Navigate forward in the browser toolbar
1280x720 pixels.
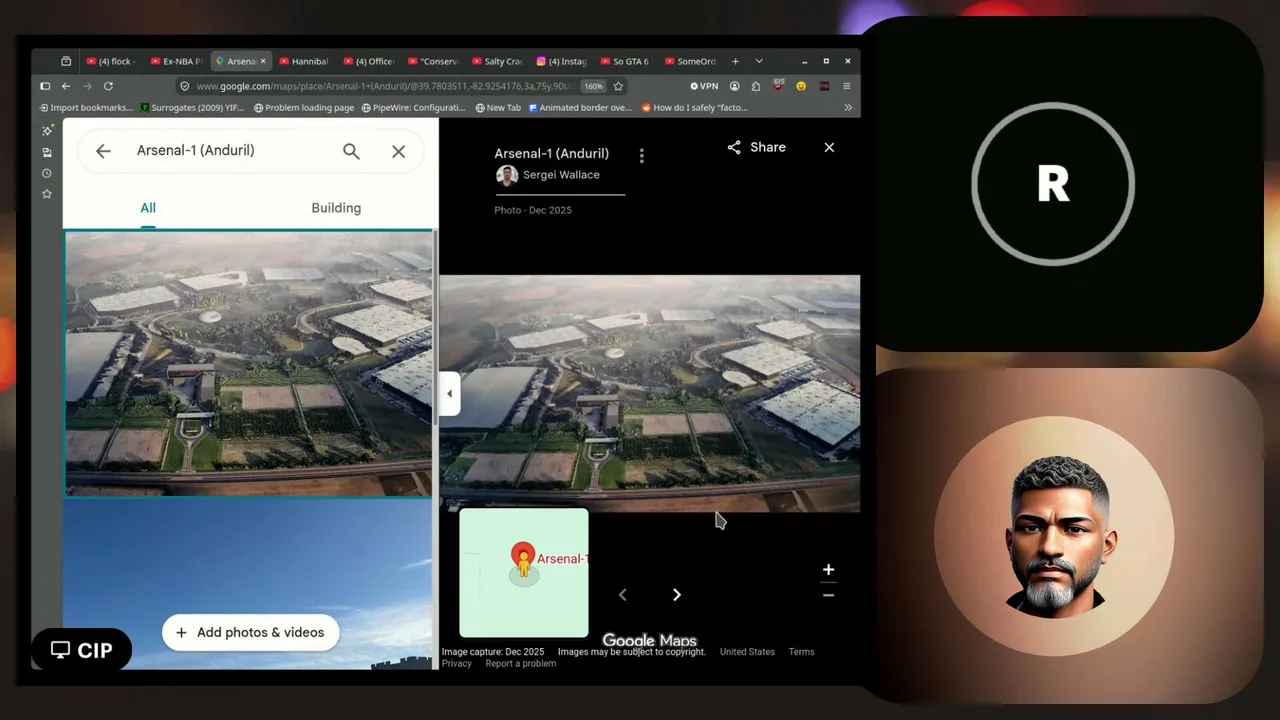pyautogui.click(x=87, y=86)
